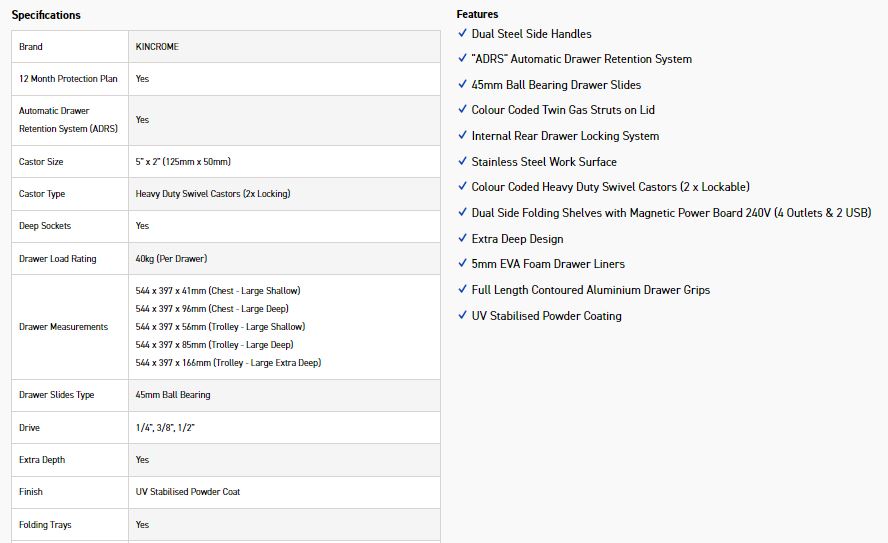Click the Drawer Measurements row label

point(63,327)
